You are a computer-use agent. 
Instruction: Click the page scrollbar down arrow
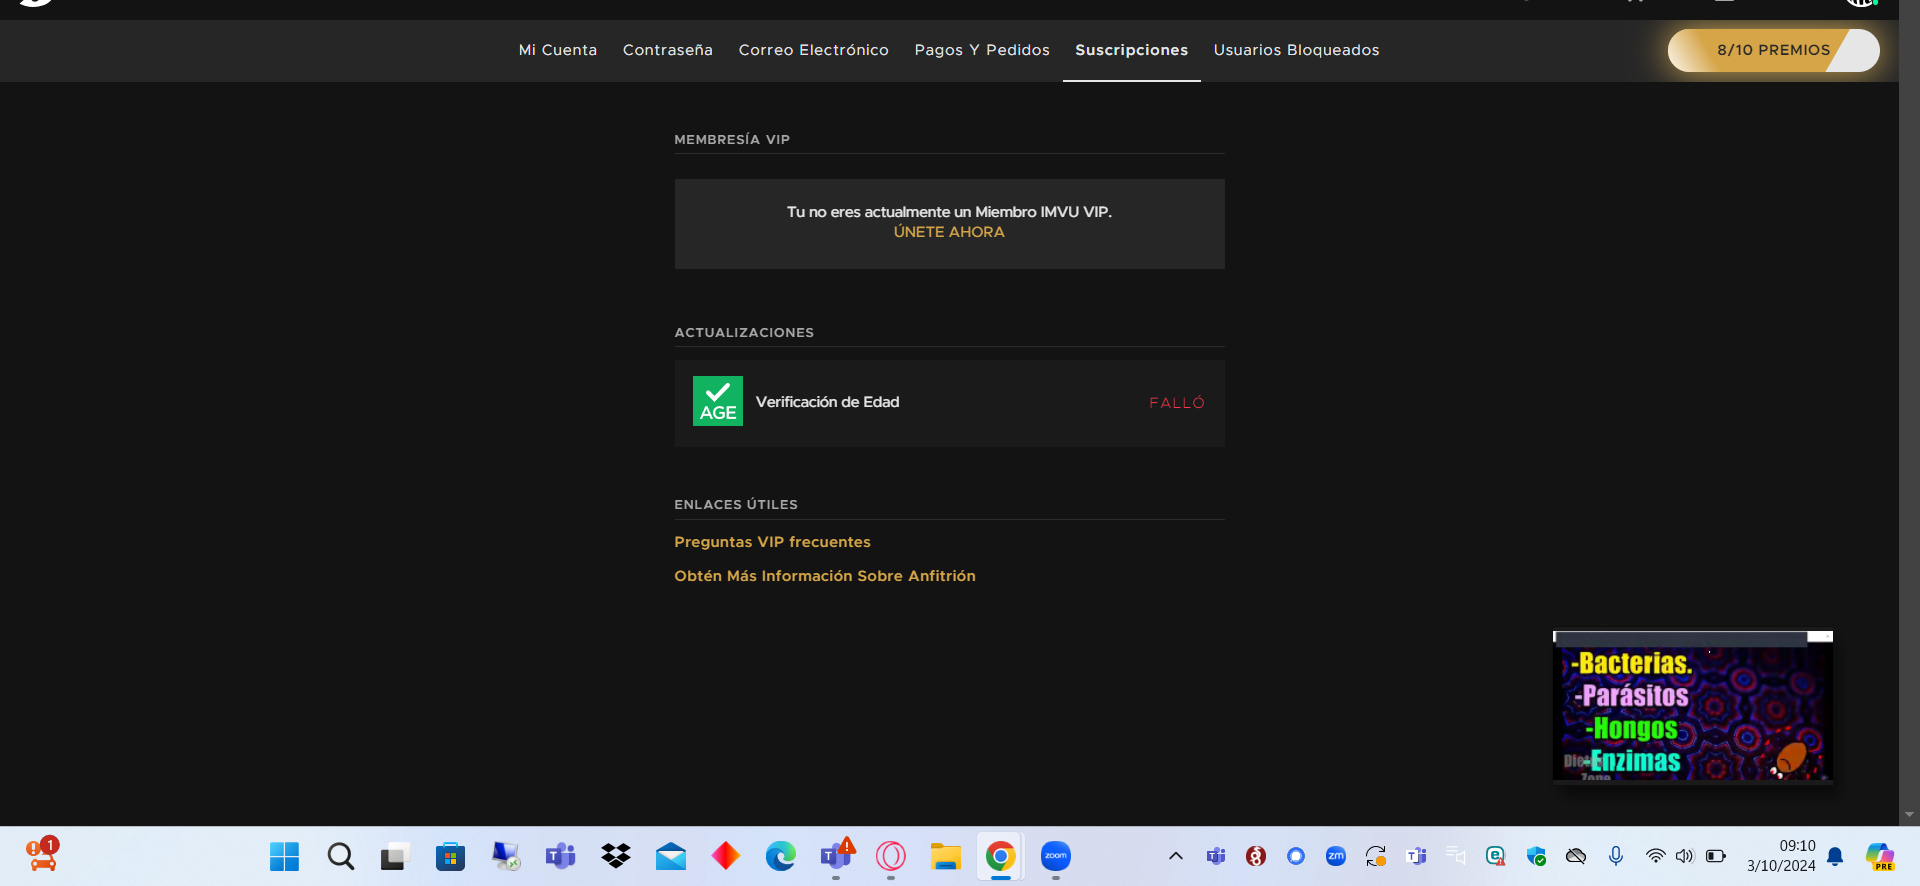tap(1909, 815)
